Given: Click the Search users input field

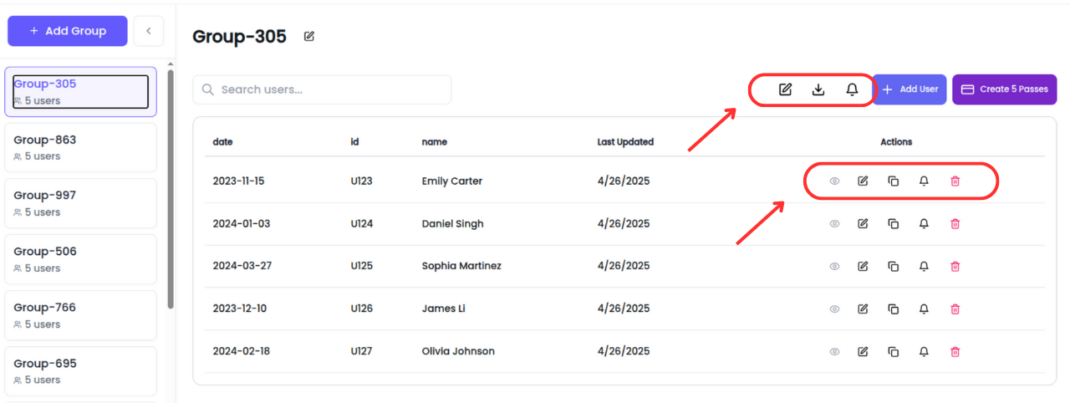Looking at the screenshot, I should point(322,89).
